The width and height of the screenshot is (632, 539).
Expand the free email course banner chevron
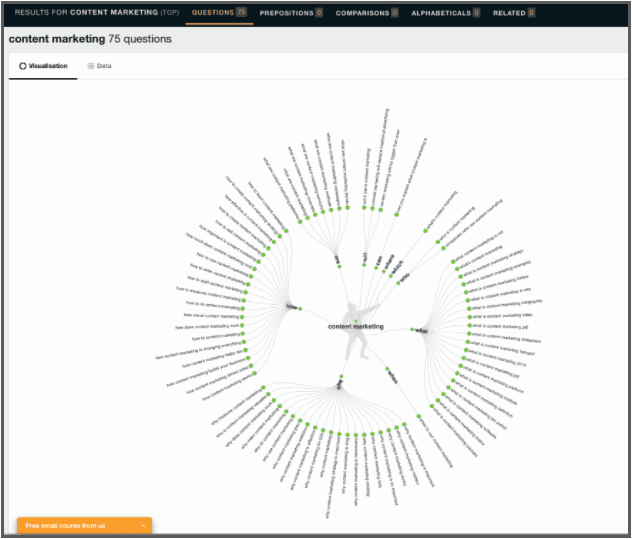point(143,525)
